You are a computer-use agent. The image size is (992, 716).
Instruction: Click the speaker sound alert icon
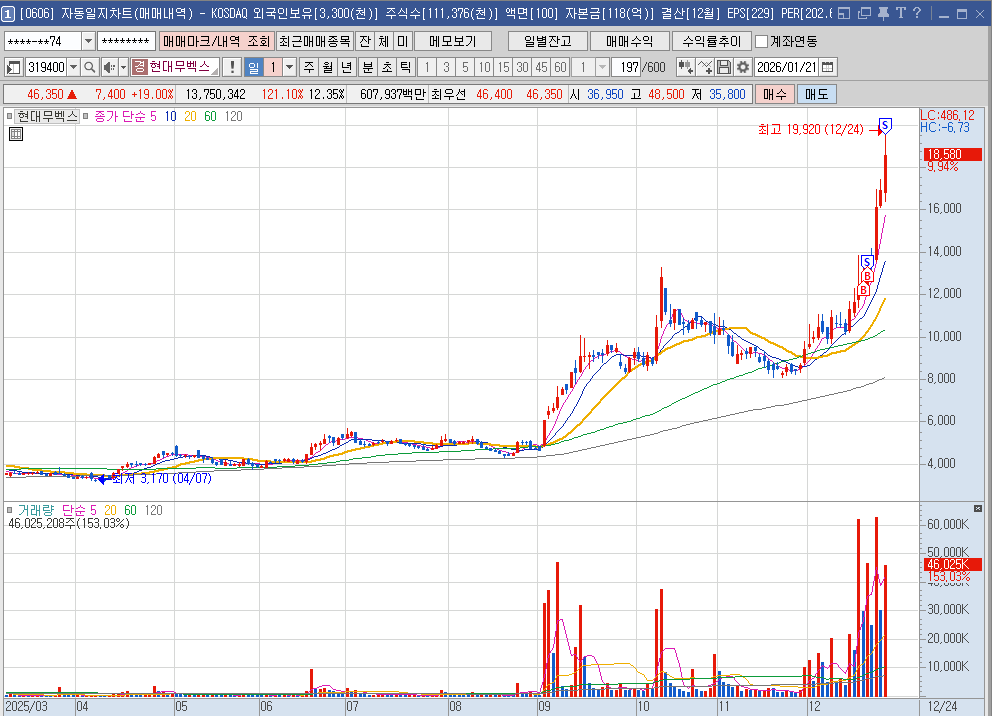point(108,67)
